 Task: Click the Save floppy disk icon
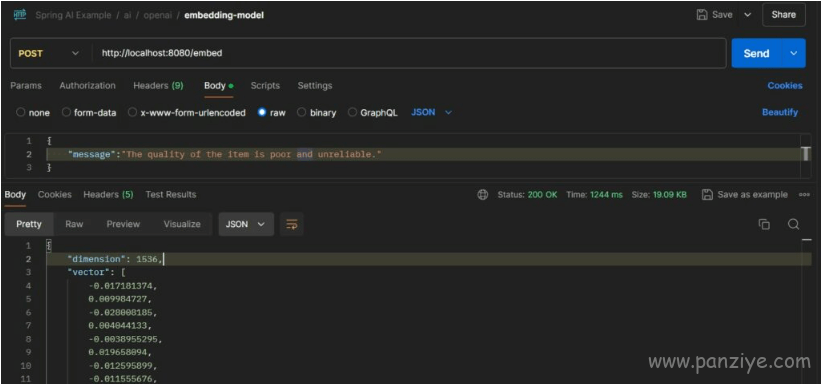702,15
